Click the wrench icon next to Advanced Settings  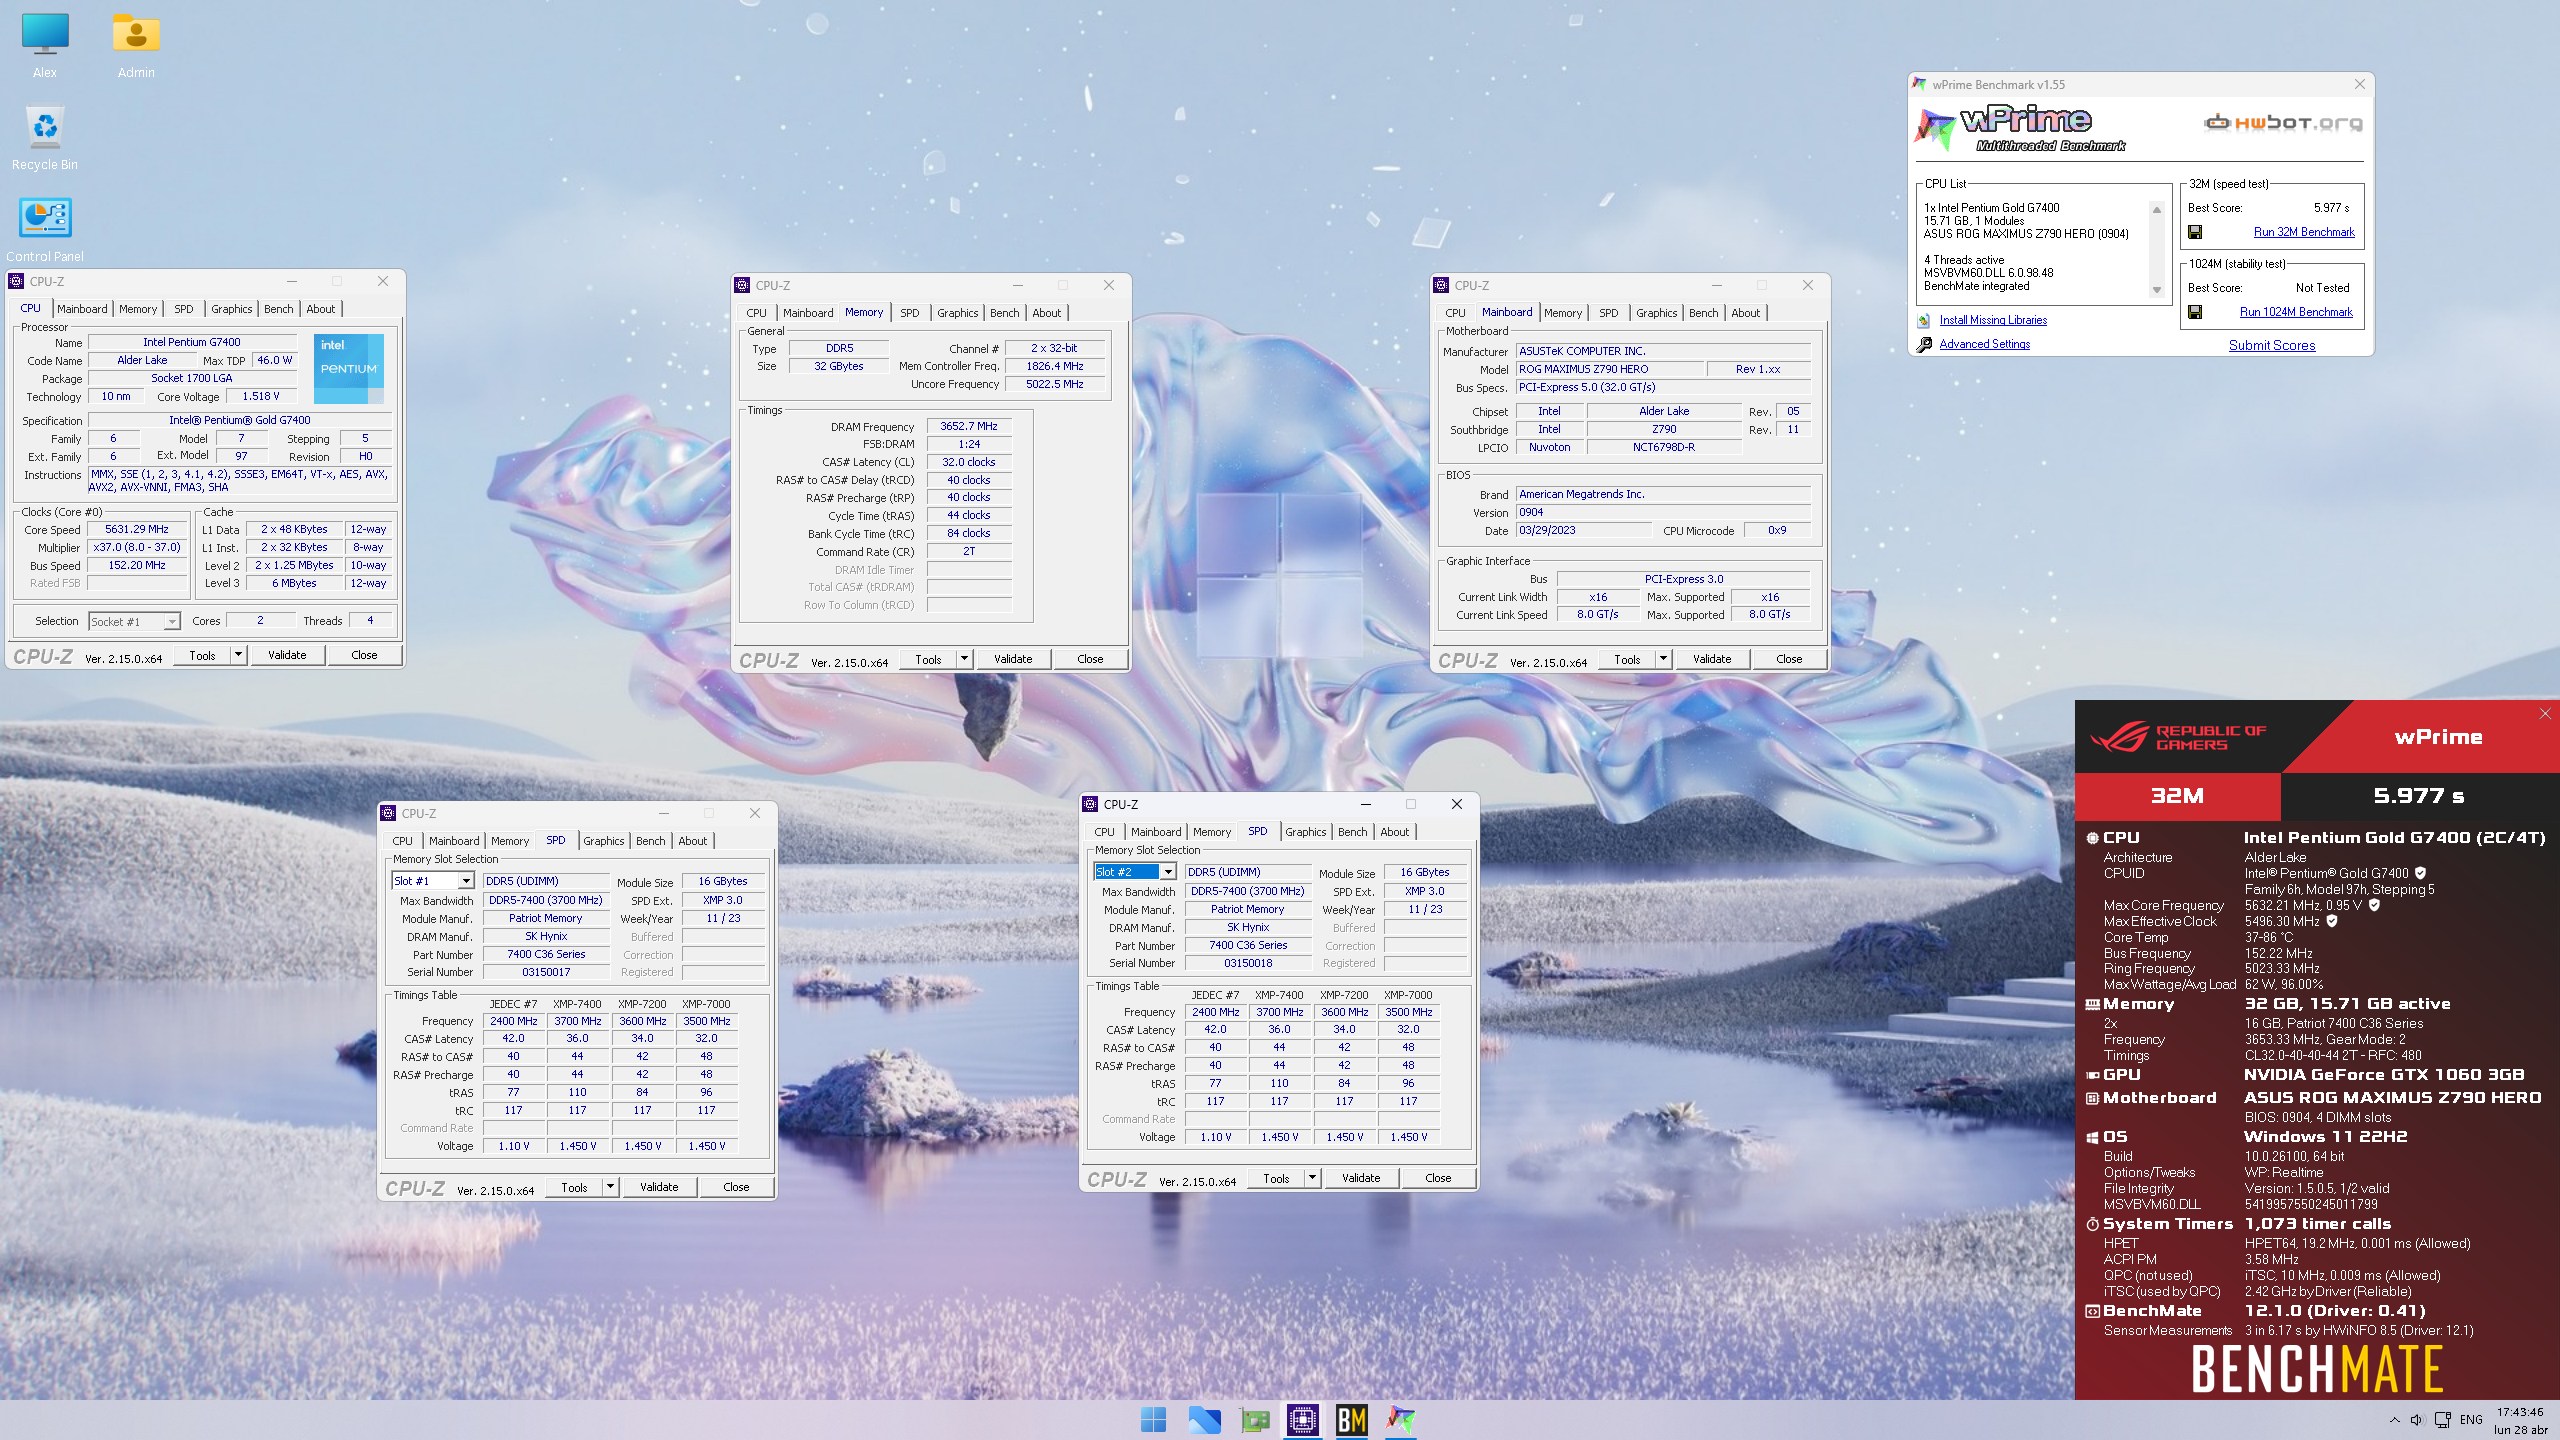coord(1924,344)
